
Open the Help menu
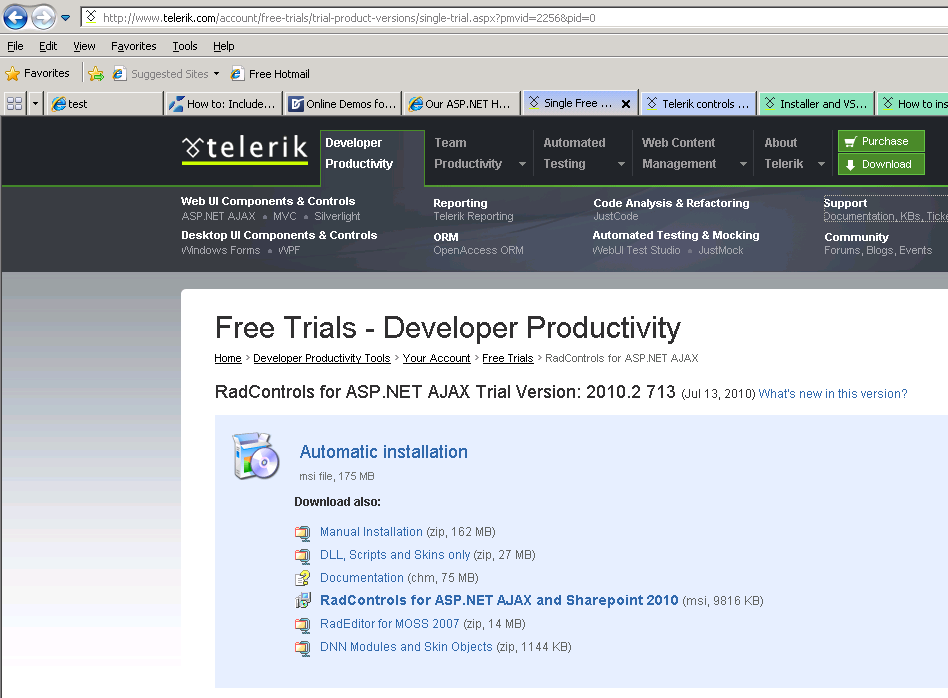click(x=223, y=46)
